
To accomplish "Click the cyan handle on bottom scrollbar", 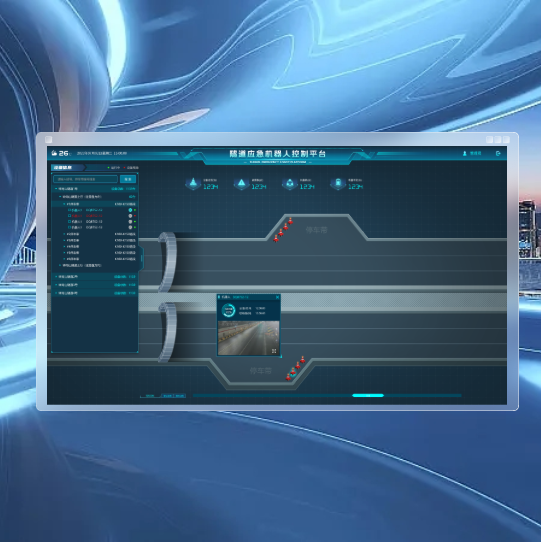I will click(x=368, y=395).
